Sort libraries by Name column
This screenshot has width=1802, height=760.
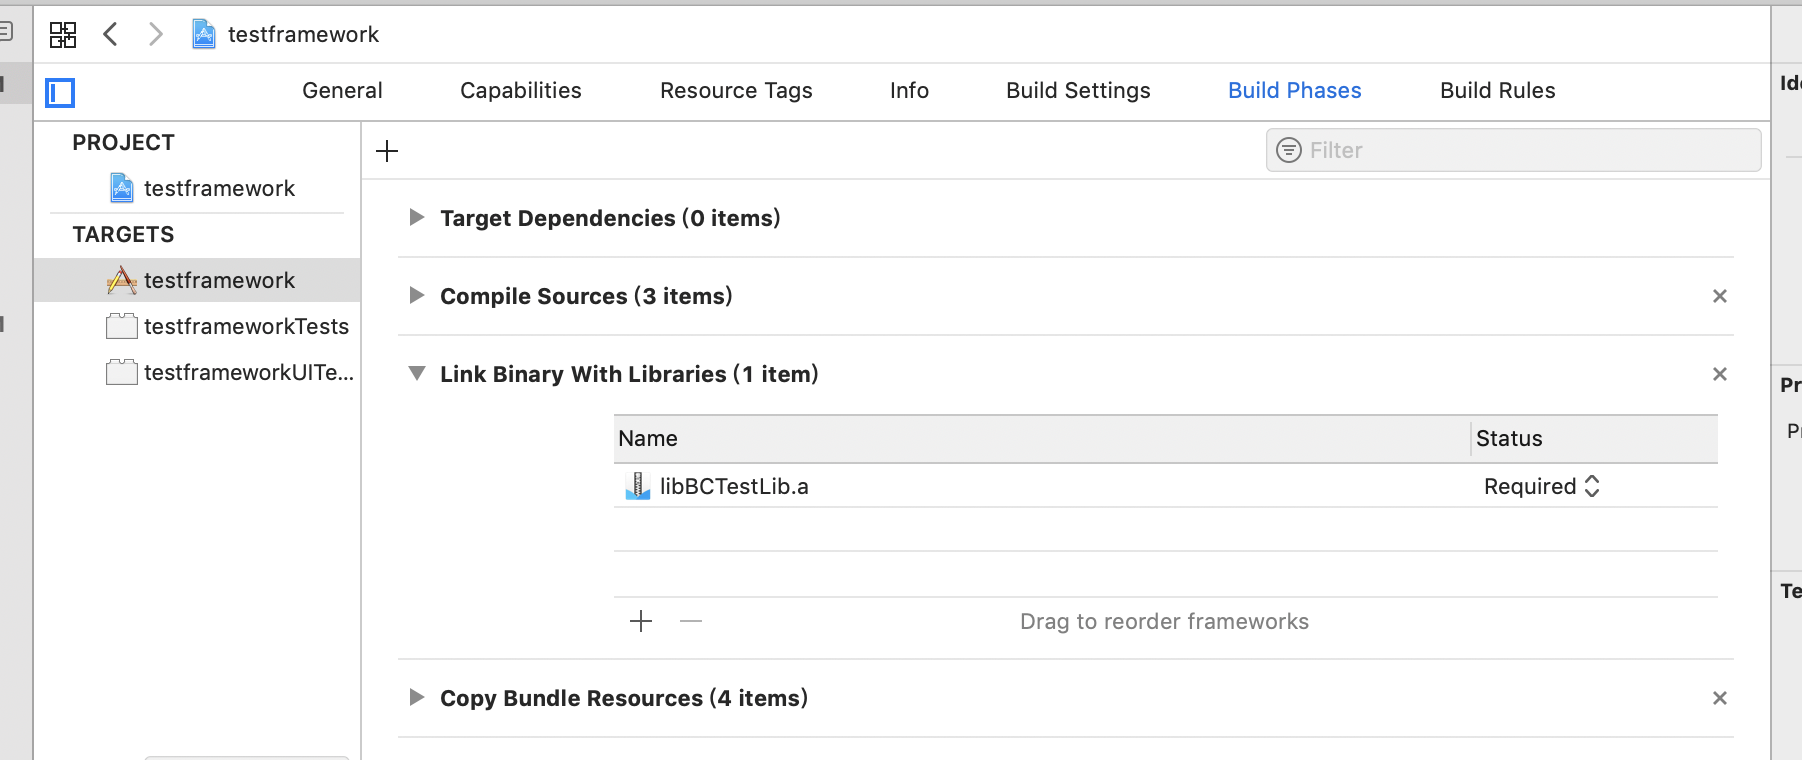click(1042, 438)
